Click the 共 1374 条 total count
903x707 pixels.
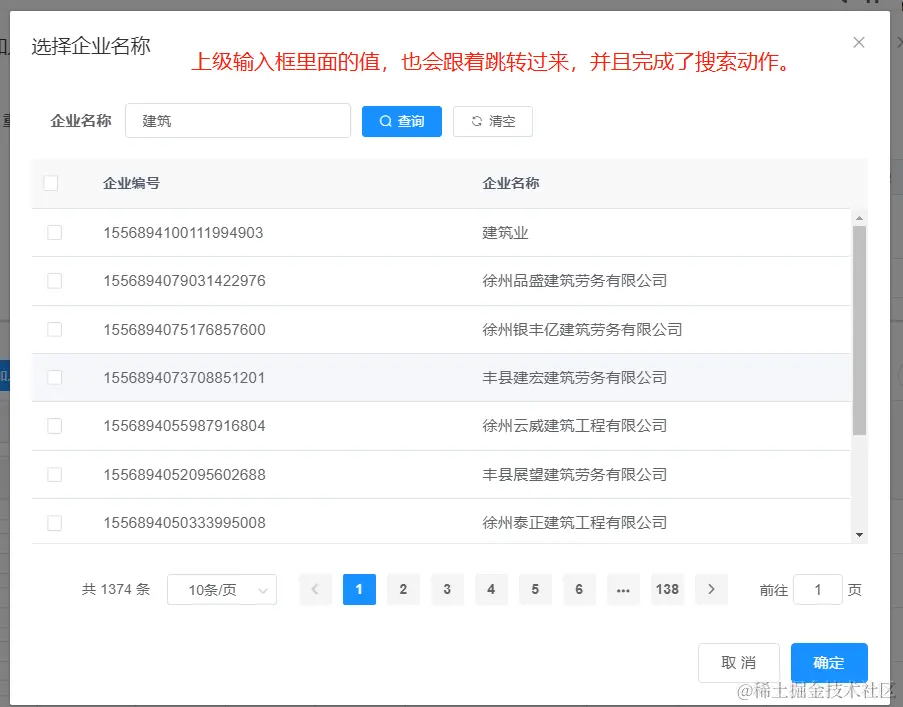(116, 589)
